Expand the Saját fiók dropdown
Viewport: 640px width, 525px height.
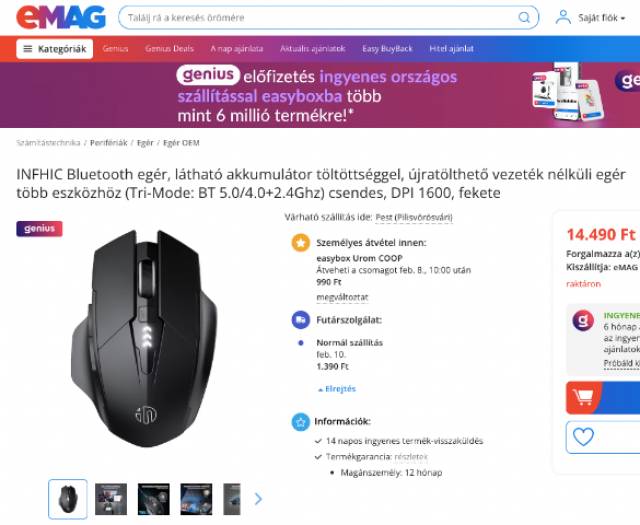point(602,18)
